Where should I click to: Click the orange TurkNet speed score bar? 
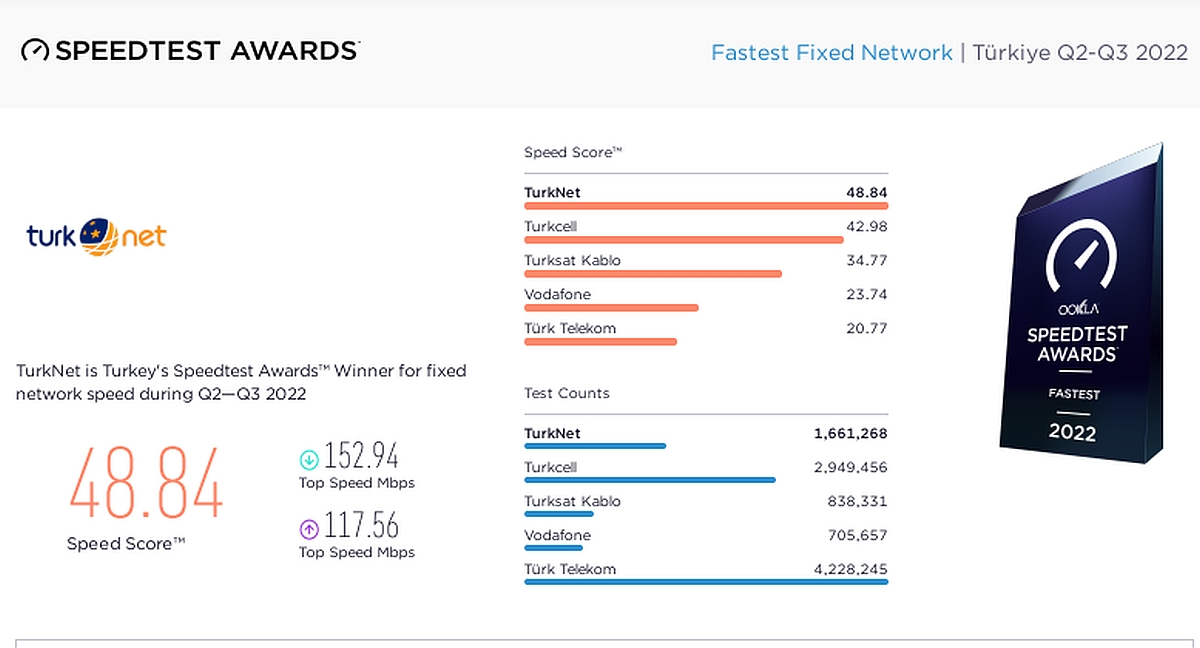click(x=706, y=206)
